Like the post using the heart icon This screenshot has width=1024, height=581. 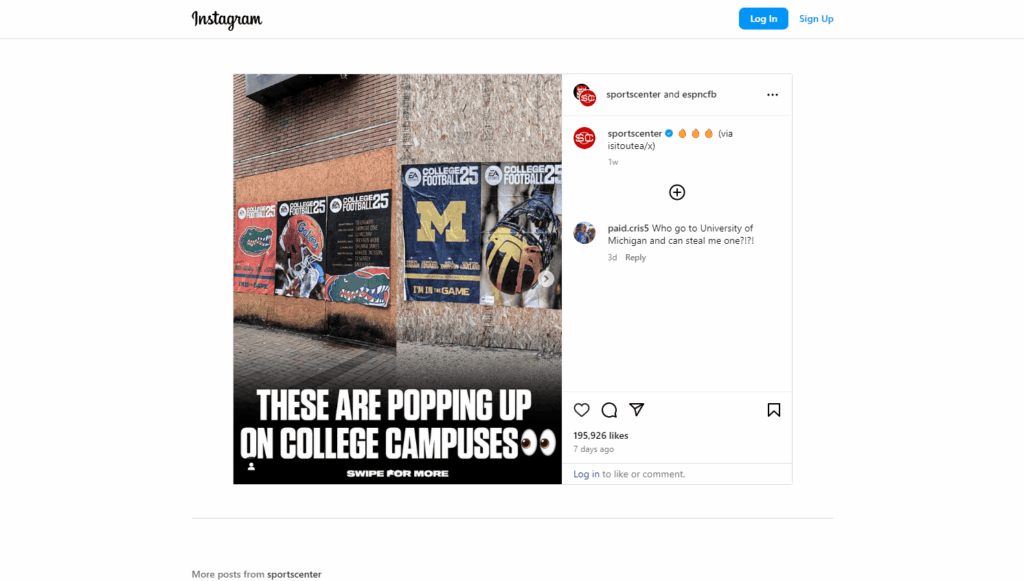click(582, 409)
